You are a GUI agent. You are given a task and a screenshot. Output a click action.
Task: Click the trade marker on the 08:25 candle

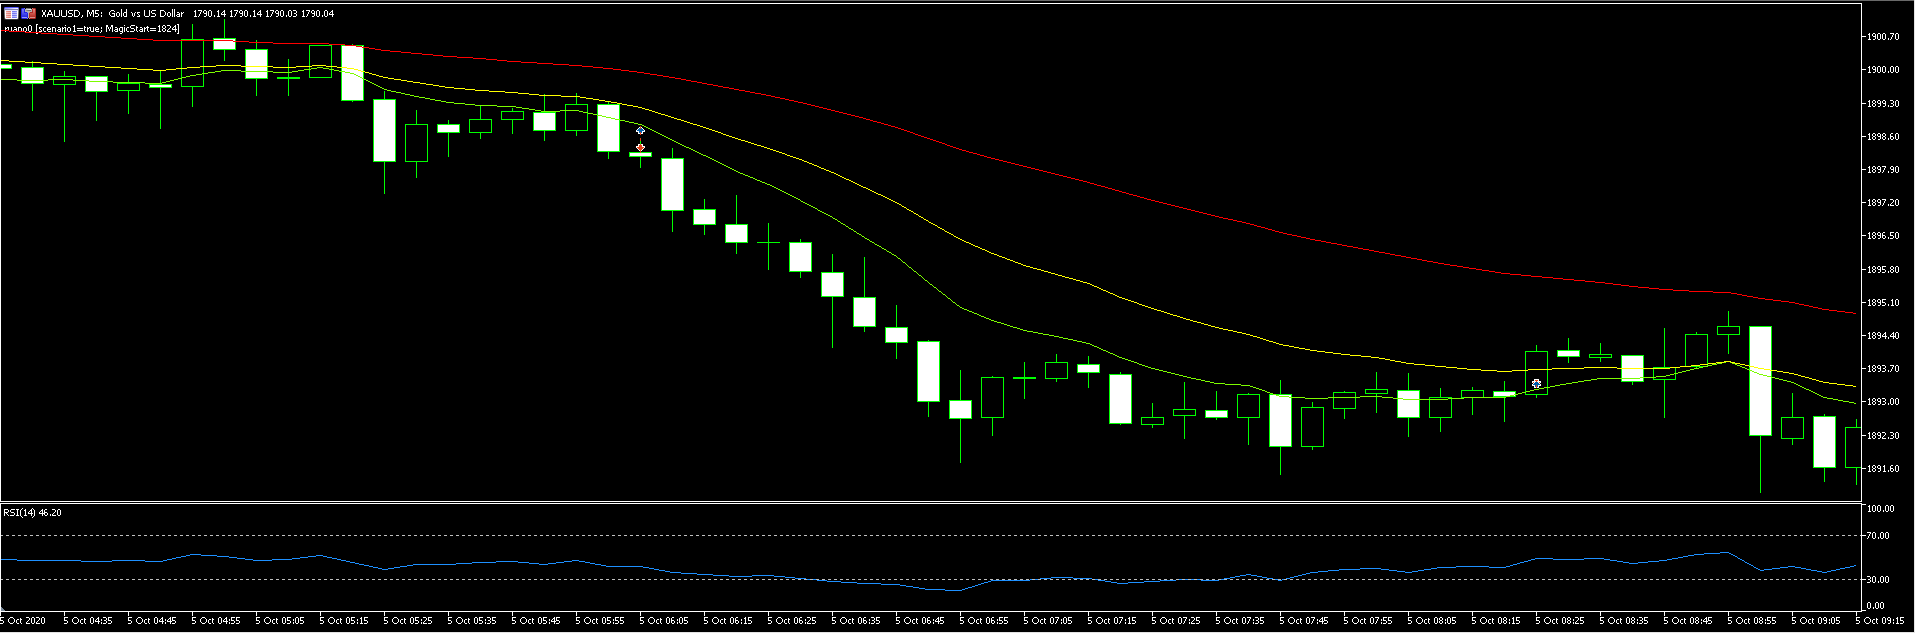[1536, 384]
